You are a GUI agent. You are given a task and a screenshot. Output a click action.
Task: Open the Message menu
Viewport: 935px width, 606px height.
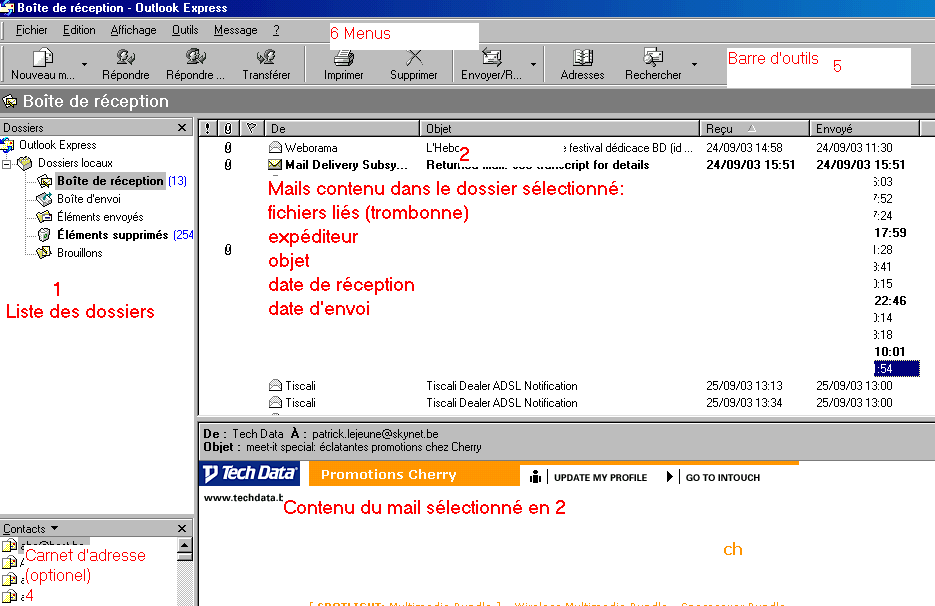click(x=236, y=30)
